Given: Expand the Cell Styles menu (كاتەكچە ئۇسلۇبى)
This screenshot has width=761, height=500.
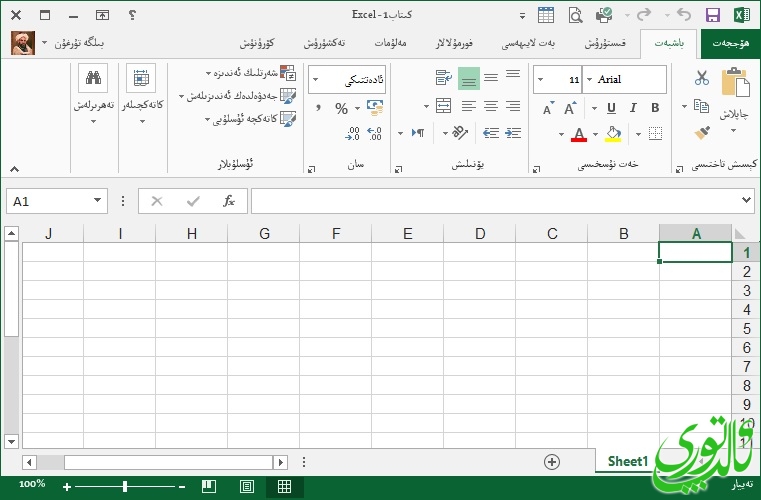Looking at the screenshot, I should click(250, 119).
